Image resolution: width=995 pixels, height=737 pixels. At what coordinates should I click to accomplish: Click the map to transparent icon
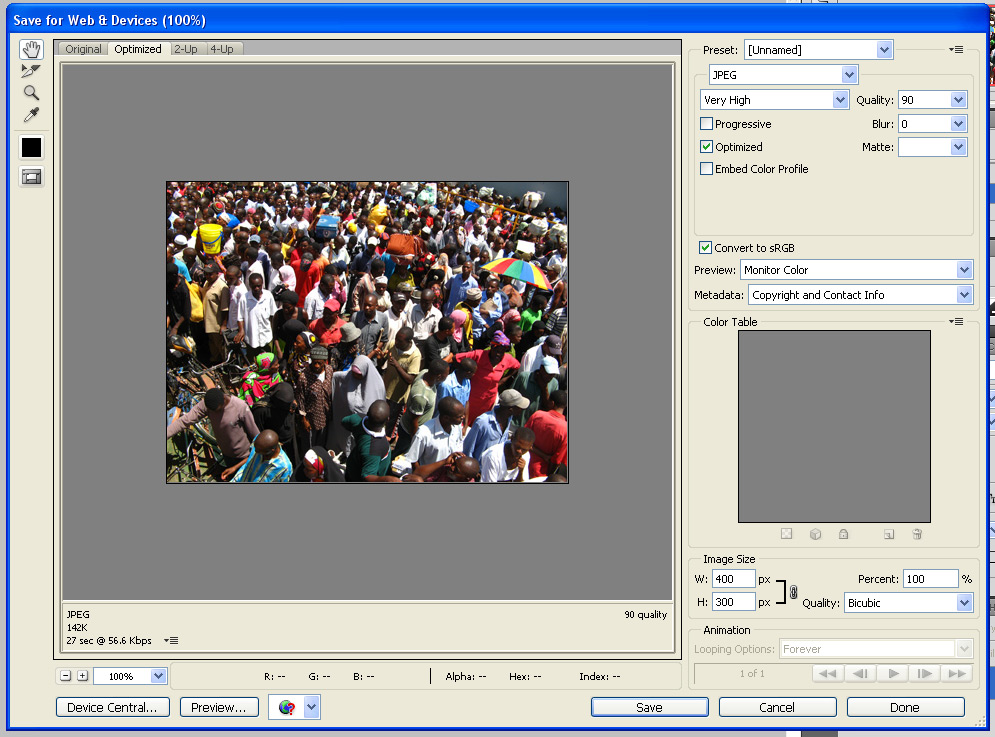[x=786, y=534]
